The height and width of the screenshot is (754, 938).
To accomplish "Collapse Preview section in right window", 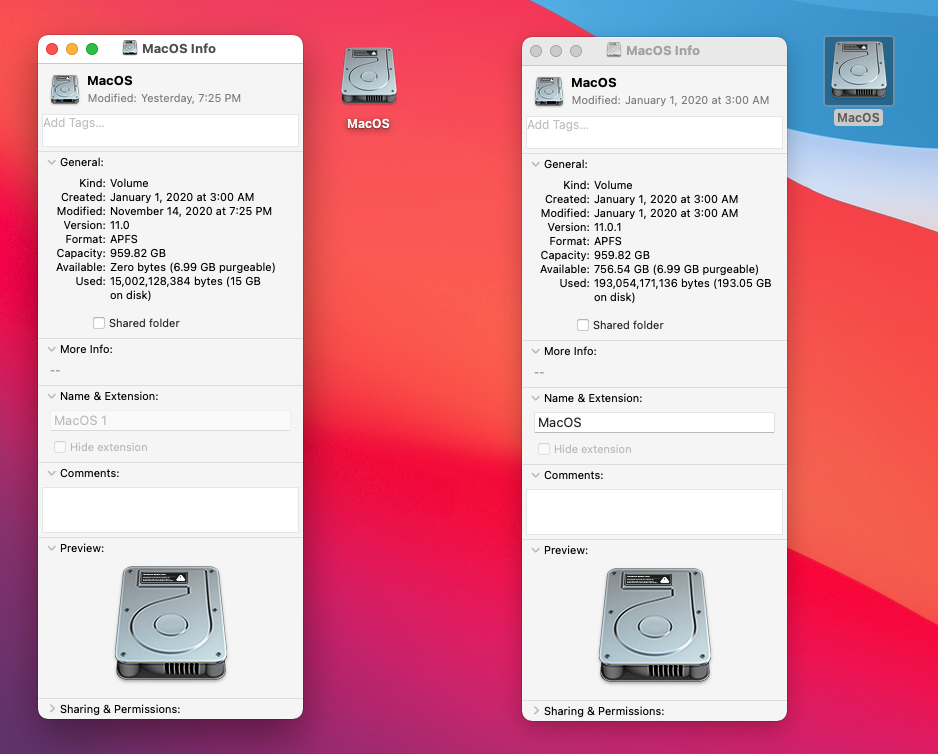I will point(536,550).
